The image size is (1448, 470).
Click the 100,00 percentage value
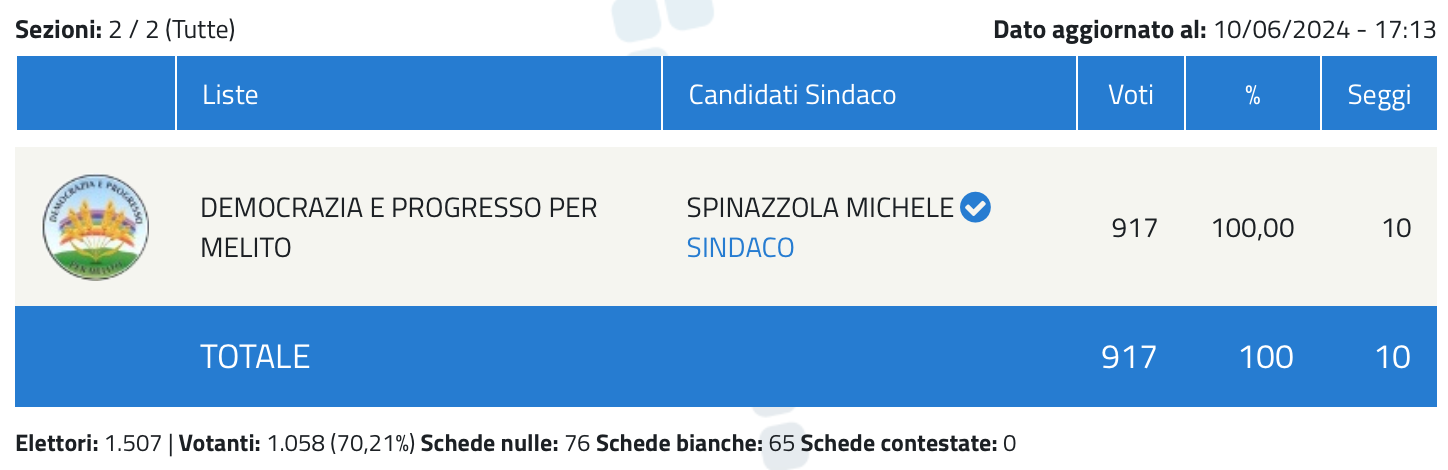pyautogui.click(x=1252, y=228)
